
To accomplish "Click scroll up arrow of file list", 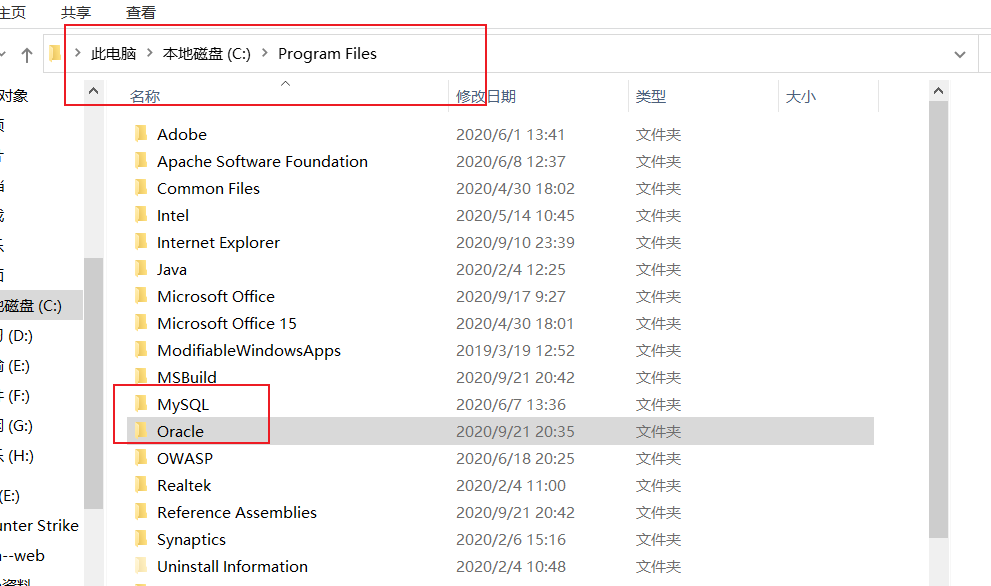I will (939, 91).
